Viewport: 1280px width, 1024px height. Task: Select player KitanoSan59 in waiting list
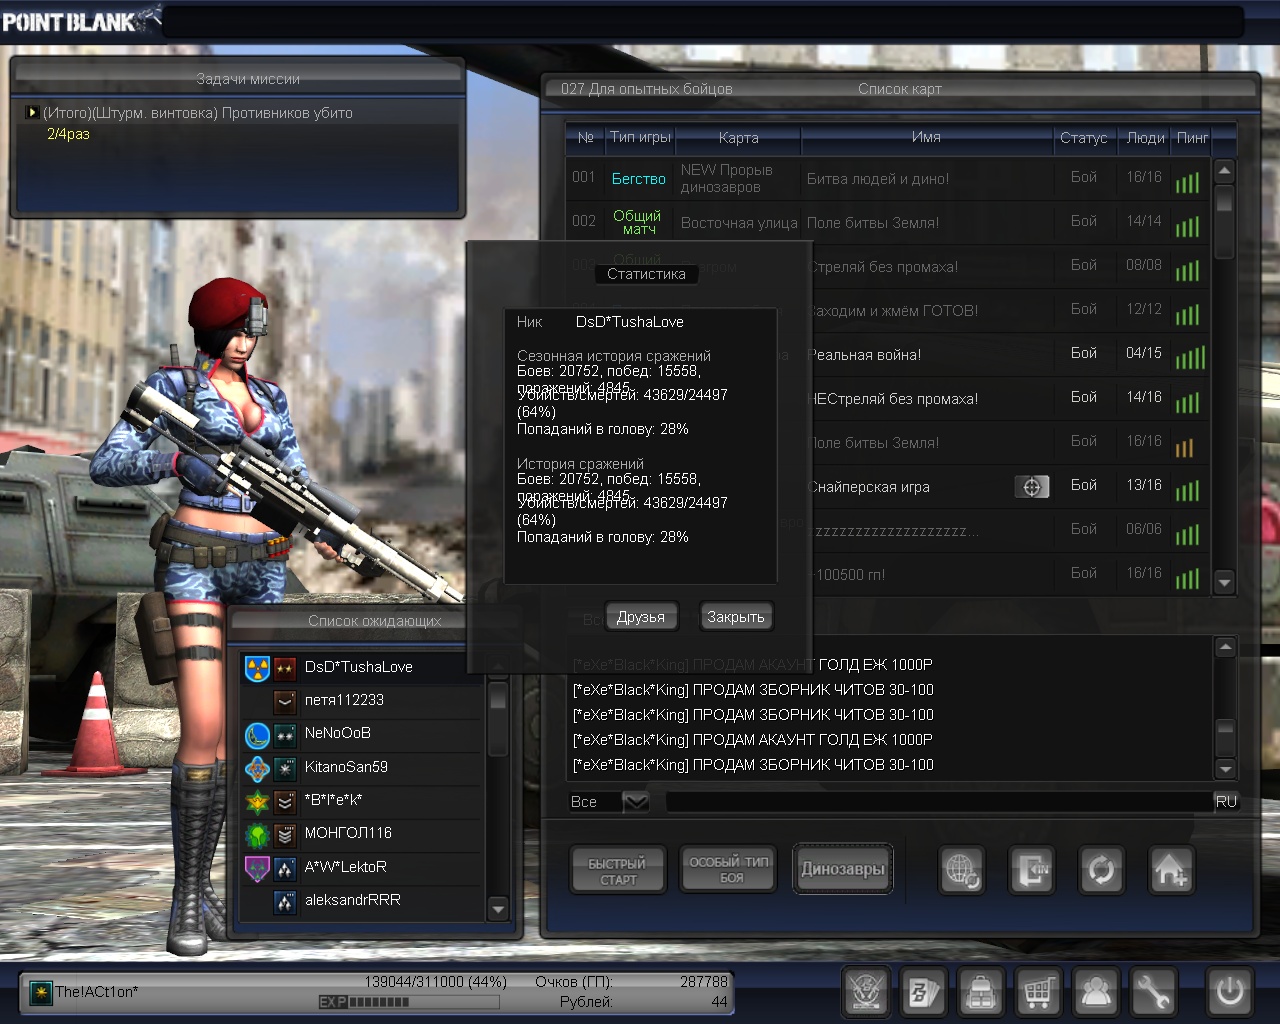click(x=363, y=768)
